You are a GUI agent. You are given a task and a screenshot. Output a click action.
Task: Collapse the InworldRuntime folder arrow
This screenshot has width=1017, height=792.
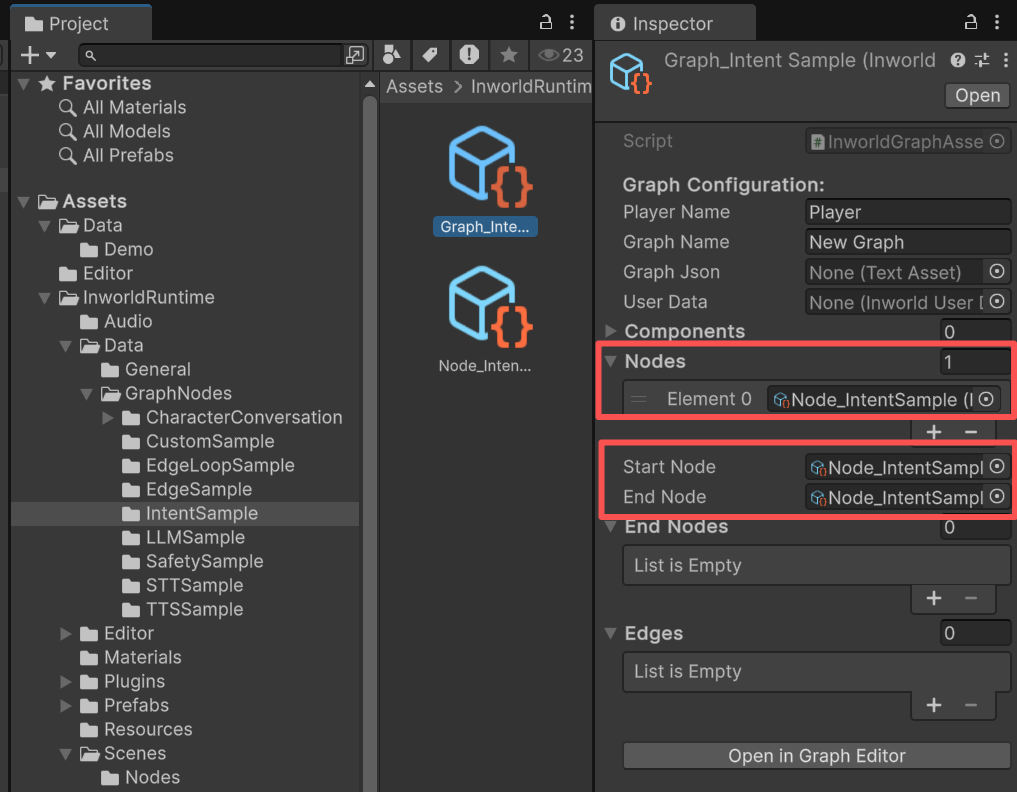click(45, 298)
